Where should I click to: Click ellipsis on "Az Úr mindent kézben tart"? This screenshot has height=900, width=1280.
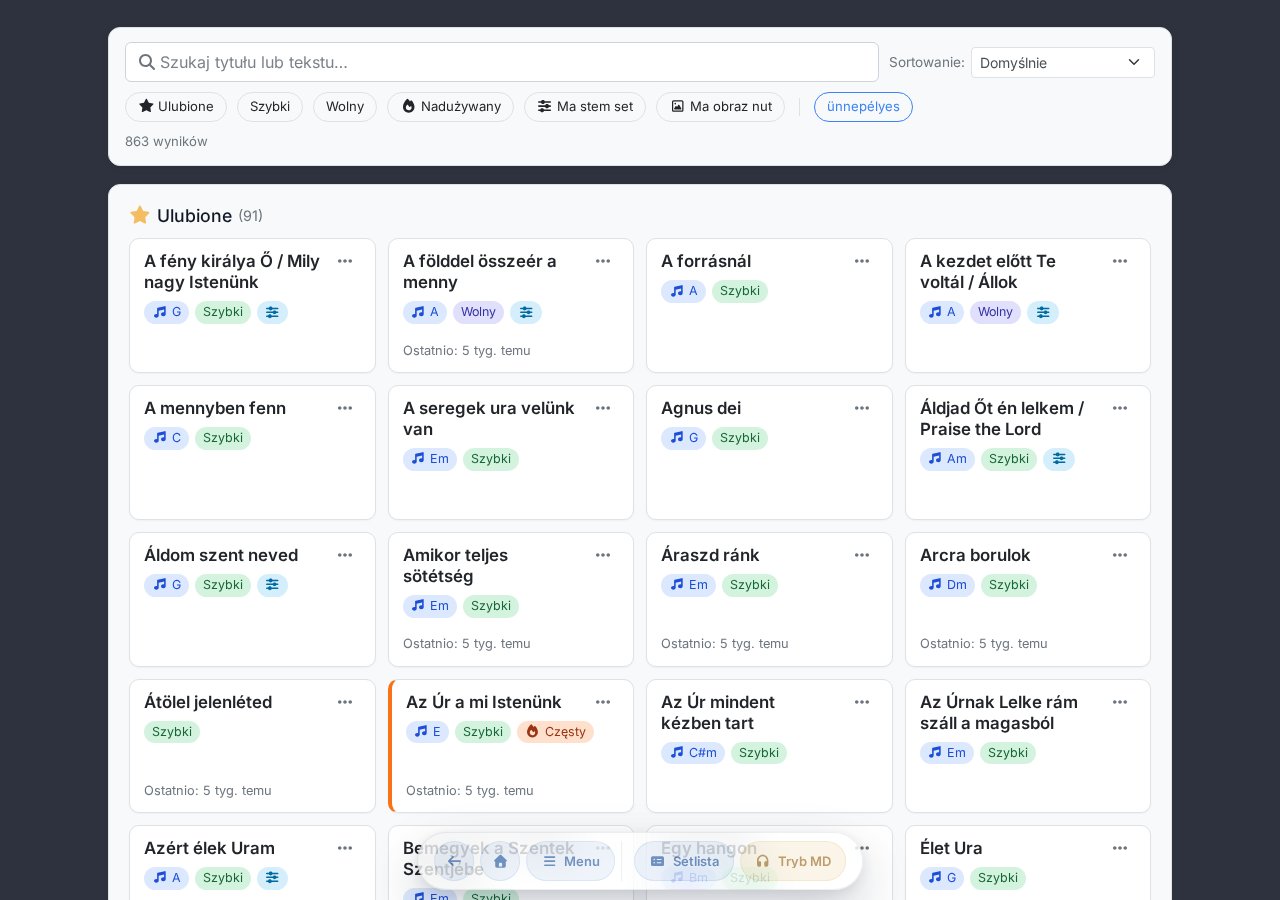862,702
